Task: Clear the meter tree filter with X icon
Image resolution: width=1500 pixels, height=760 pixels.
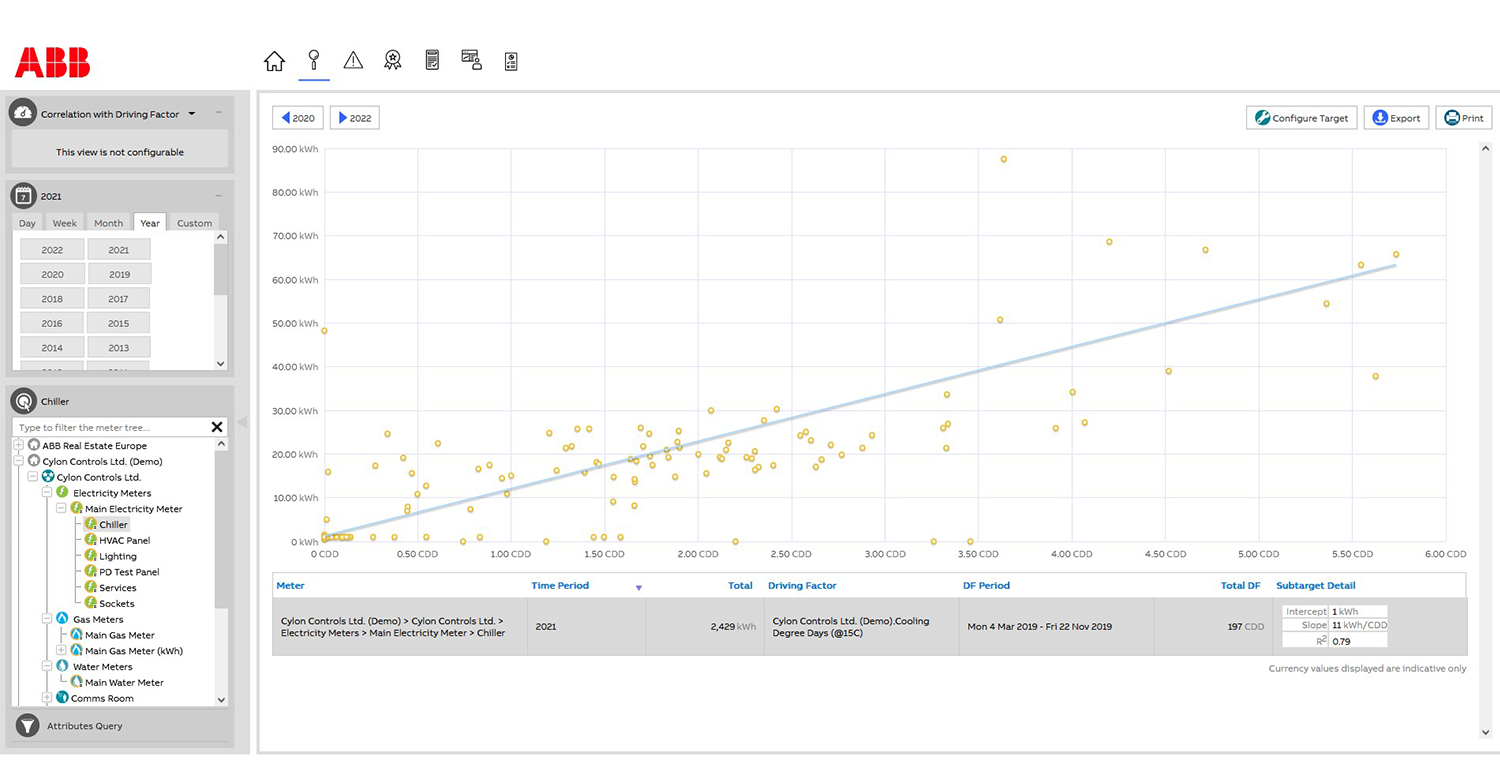Action: (x=217, y=427)
